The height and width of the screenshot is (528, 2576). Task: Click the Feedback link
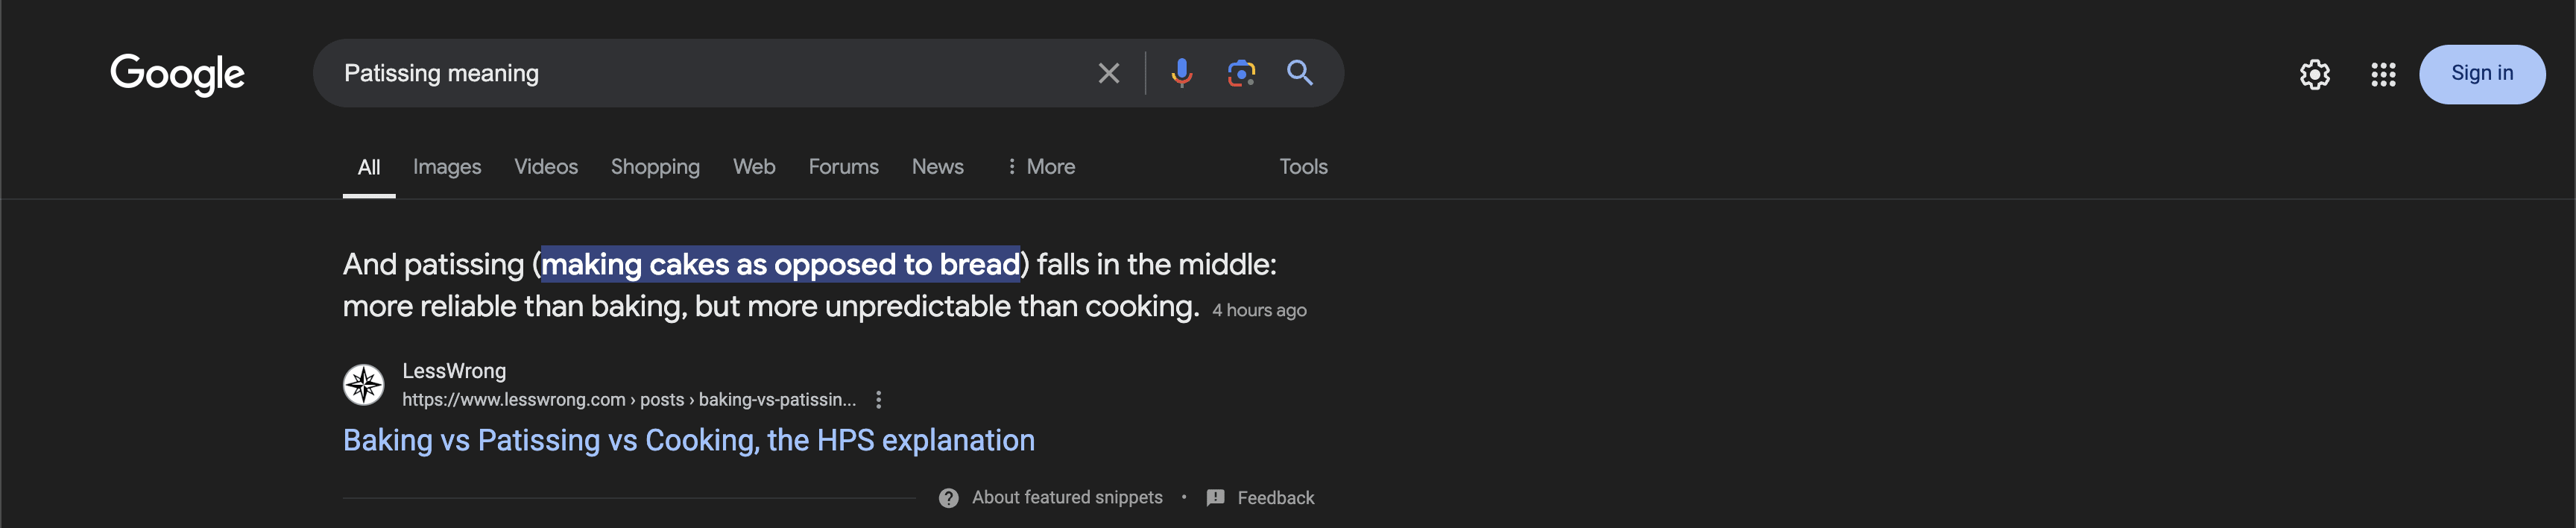1275,498
